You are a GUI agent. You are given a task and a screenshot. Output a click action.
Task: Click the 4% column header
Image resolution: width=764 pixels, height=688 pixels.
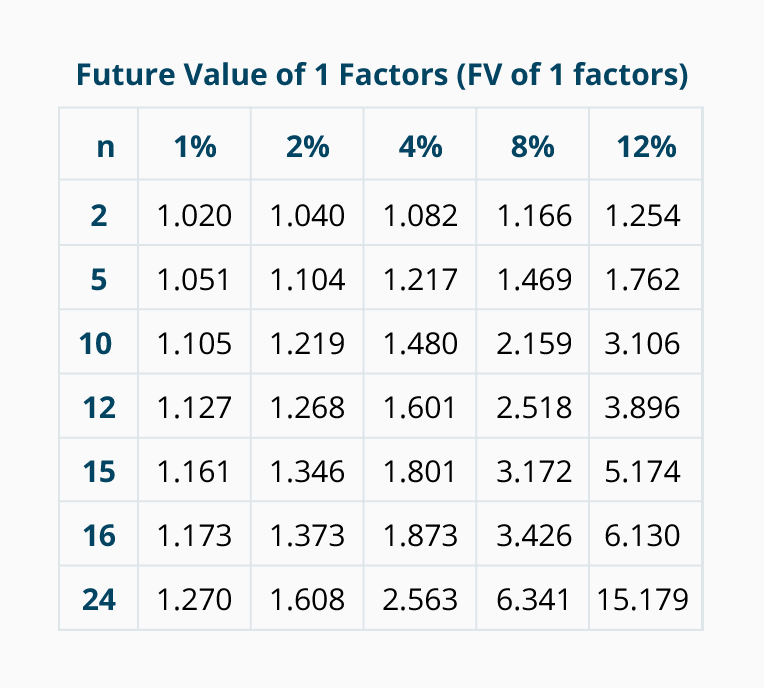pos(420,147)
